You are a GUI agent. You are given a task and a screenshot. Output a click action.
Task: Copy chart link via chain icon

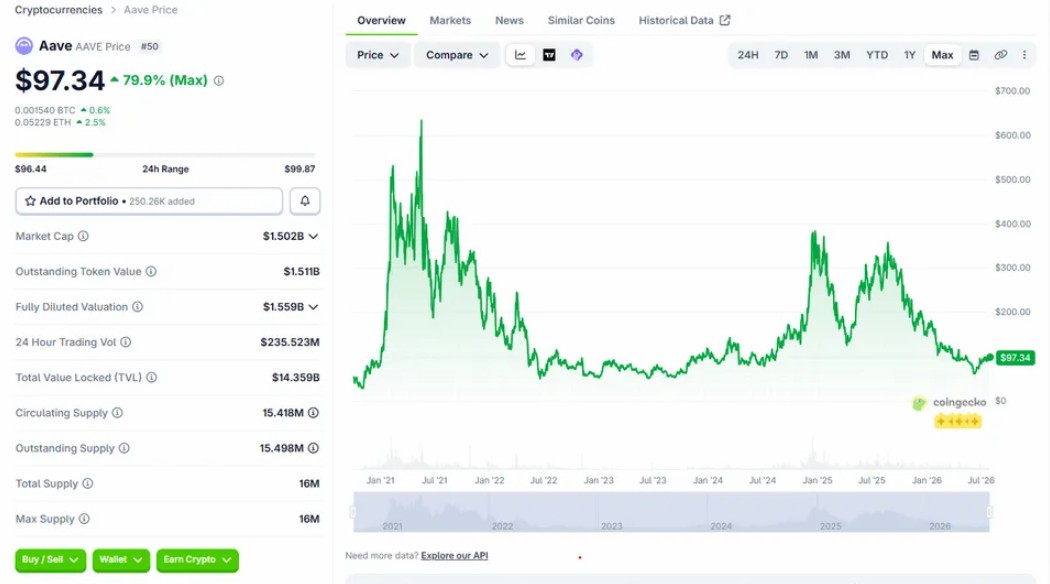point(1000,55)
